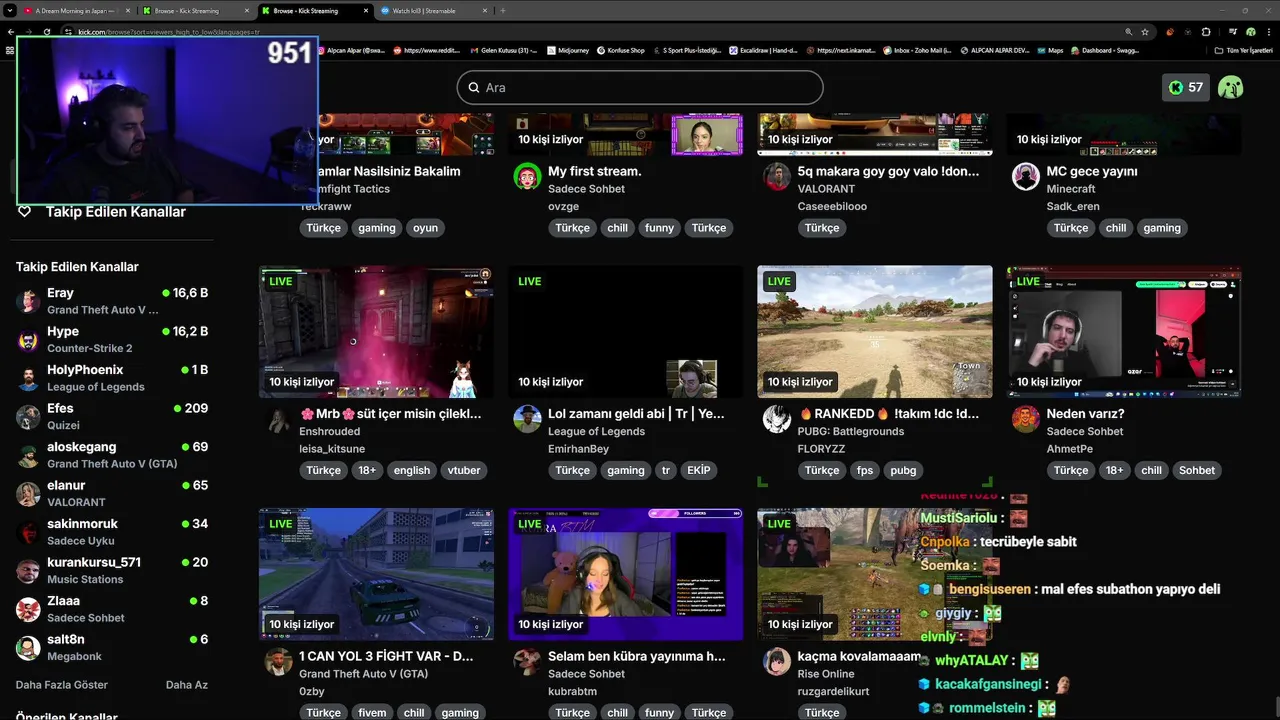This screenshot has height=720, width=1280.
Task: Open aloskegang avatar in sidebar
Action: click(29, 455)
